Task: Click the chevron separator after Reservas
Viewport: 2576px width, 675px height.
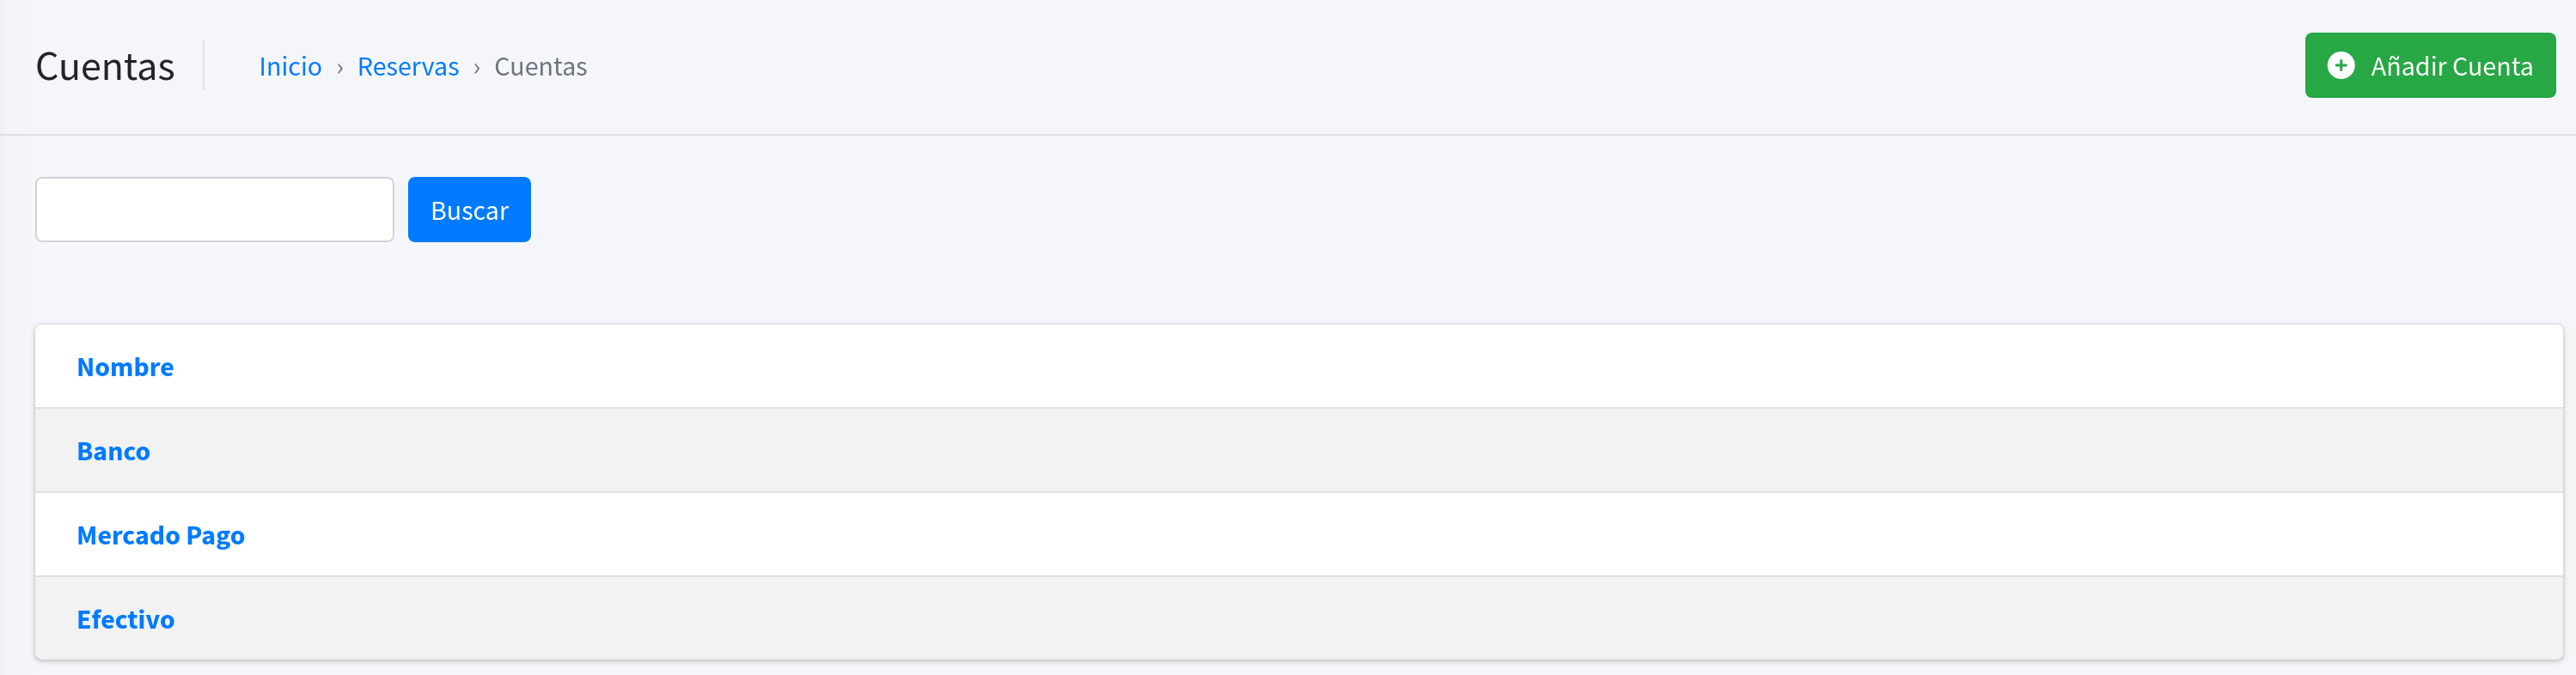Action: point(477,68)
